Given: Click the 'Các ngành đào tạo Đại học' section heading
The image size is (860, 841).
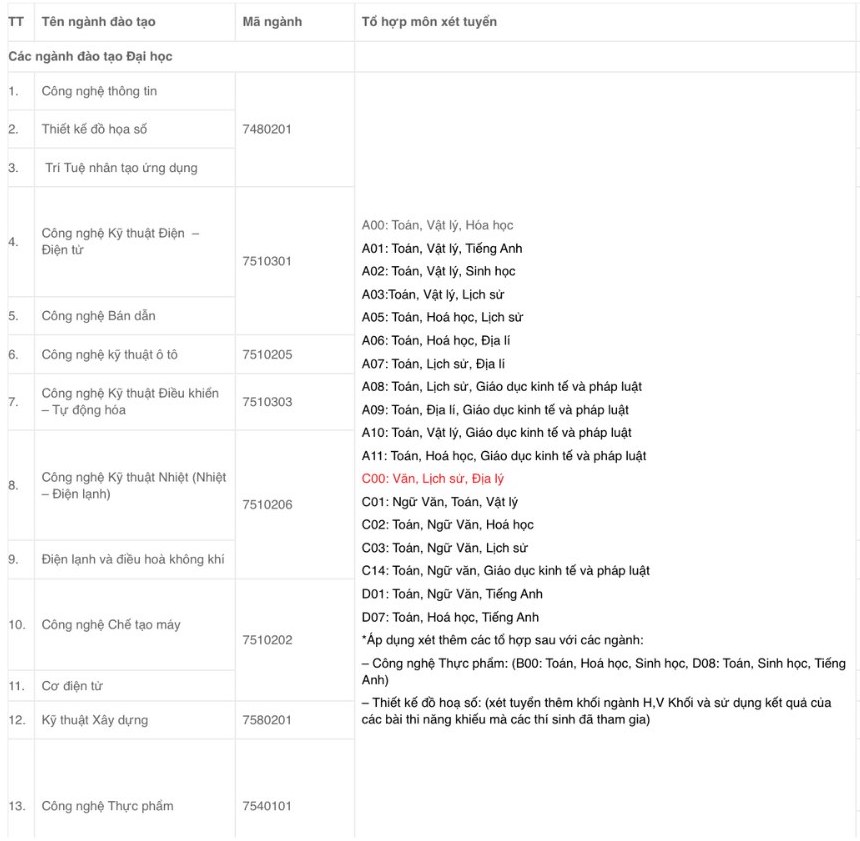Looking at the screenshot, I should [x=90, y=56].
